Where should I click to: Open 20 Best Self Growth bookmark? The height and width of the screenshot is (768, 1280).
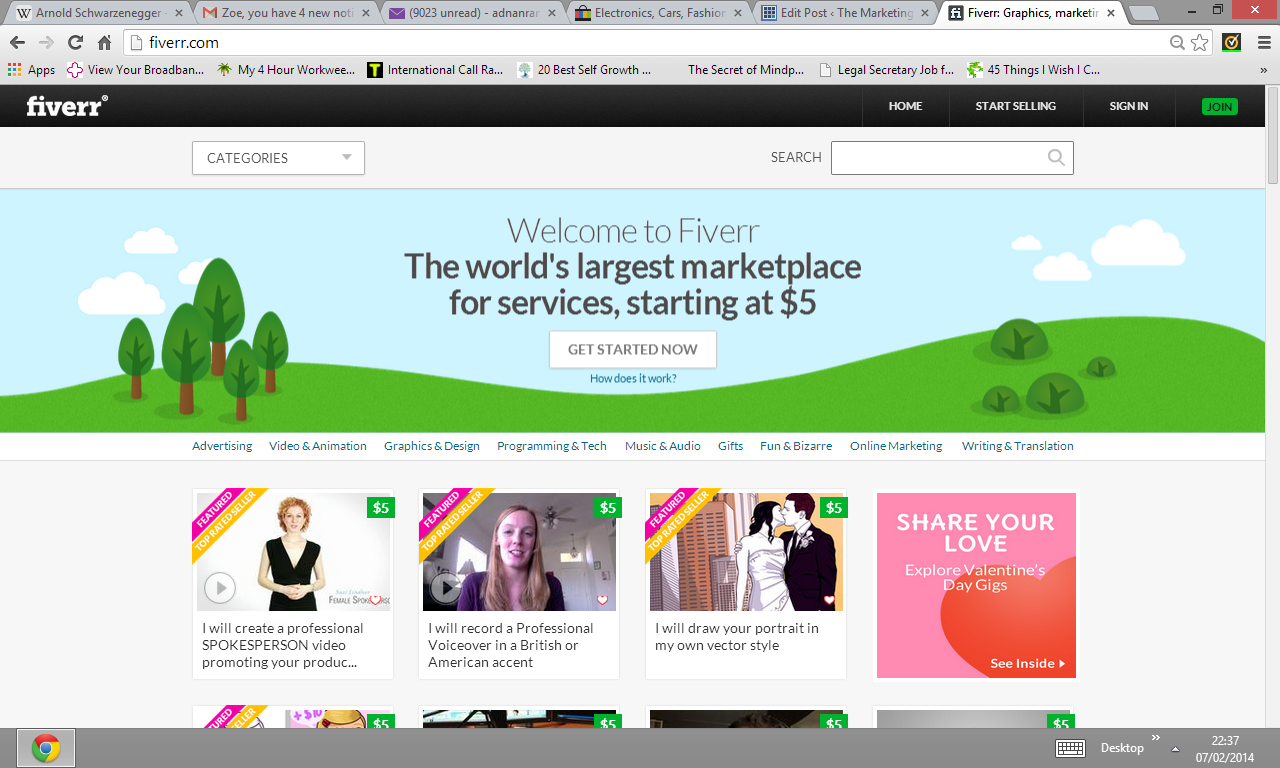pos(585,70)
